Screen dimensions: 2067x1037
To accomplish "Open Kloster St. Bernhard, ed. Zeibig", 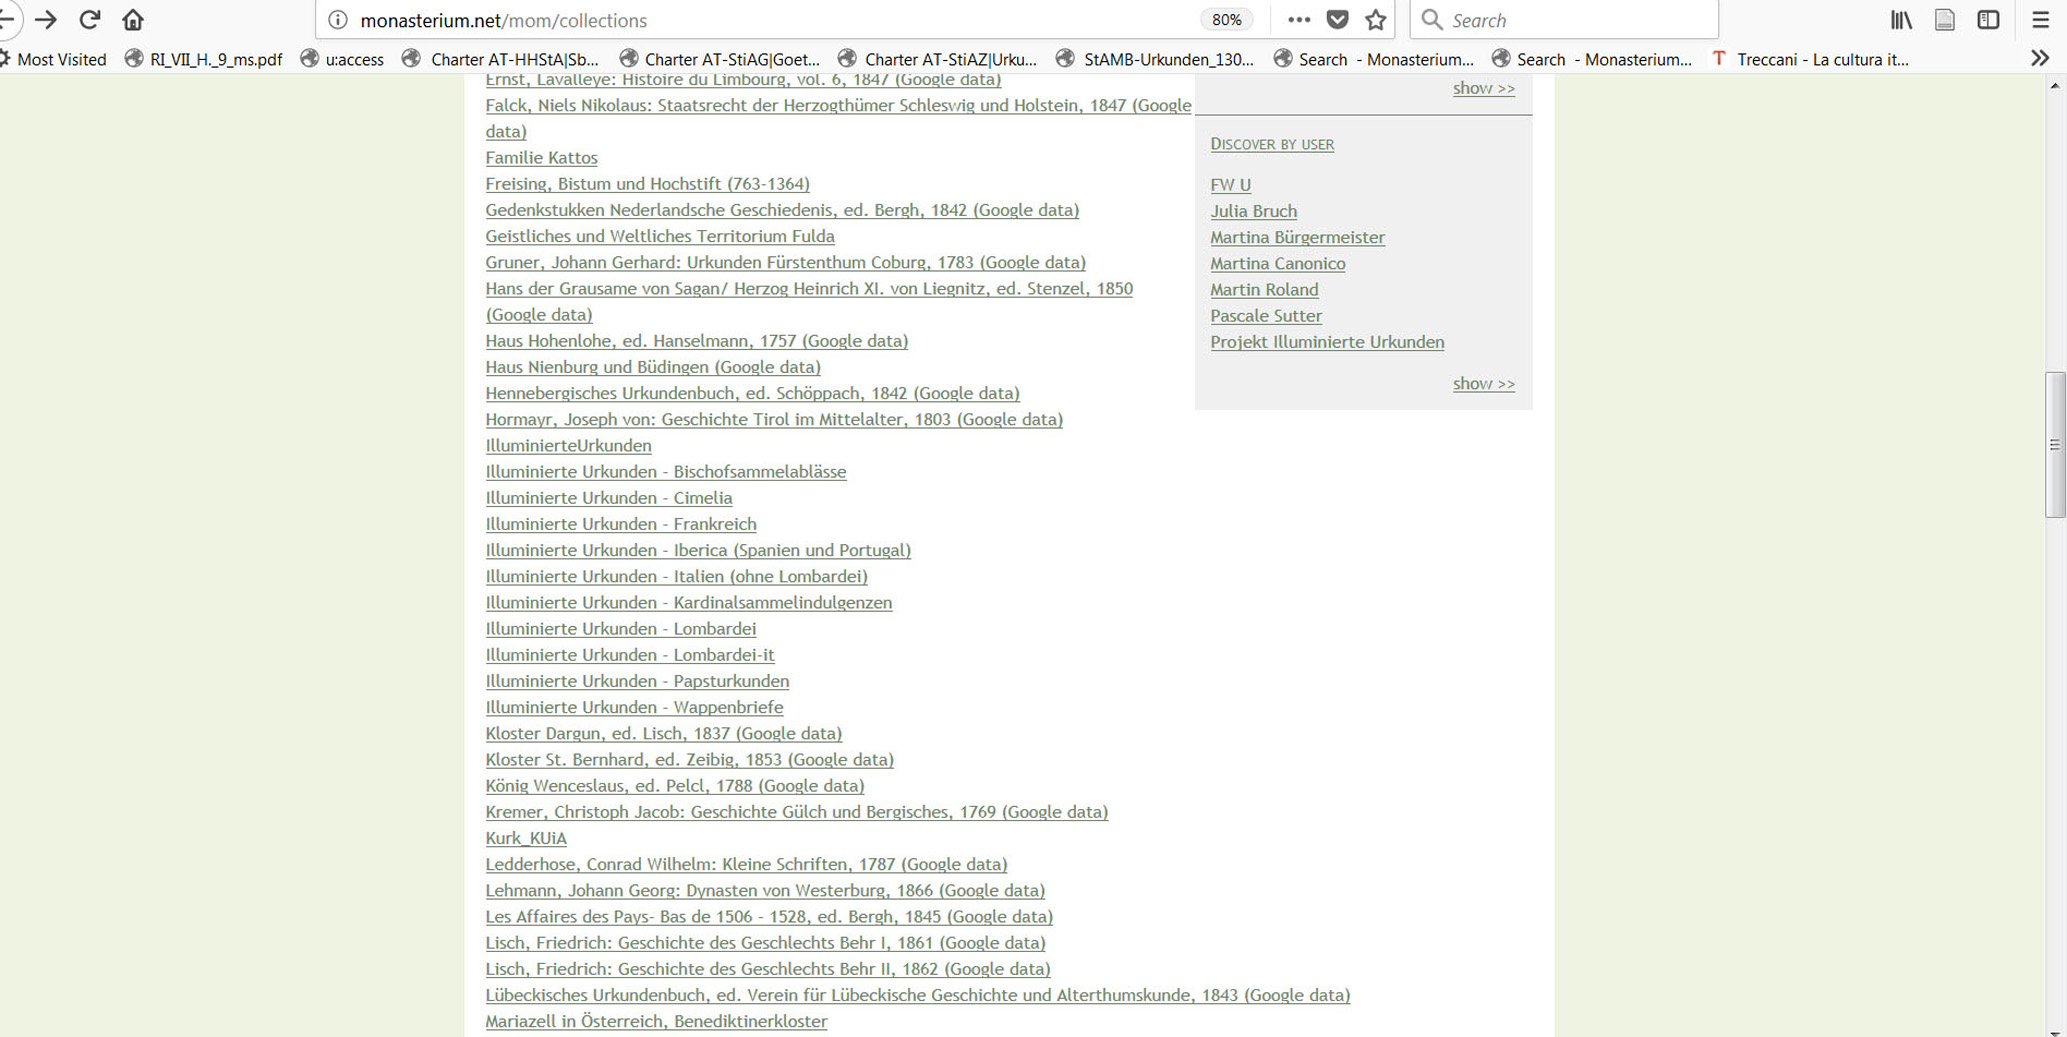I will pyautogui.click(x=689, y=760).
